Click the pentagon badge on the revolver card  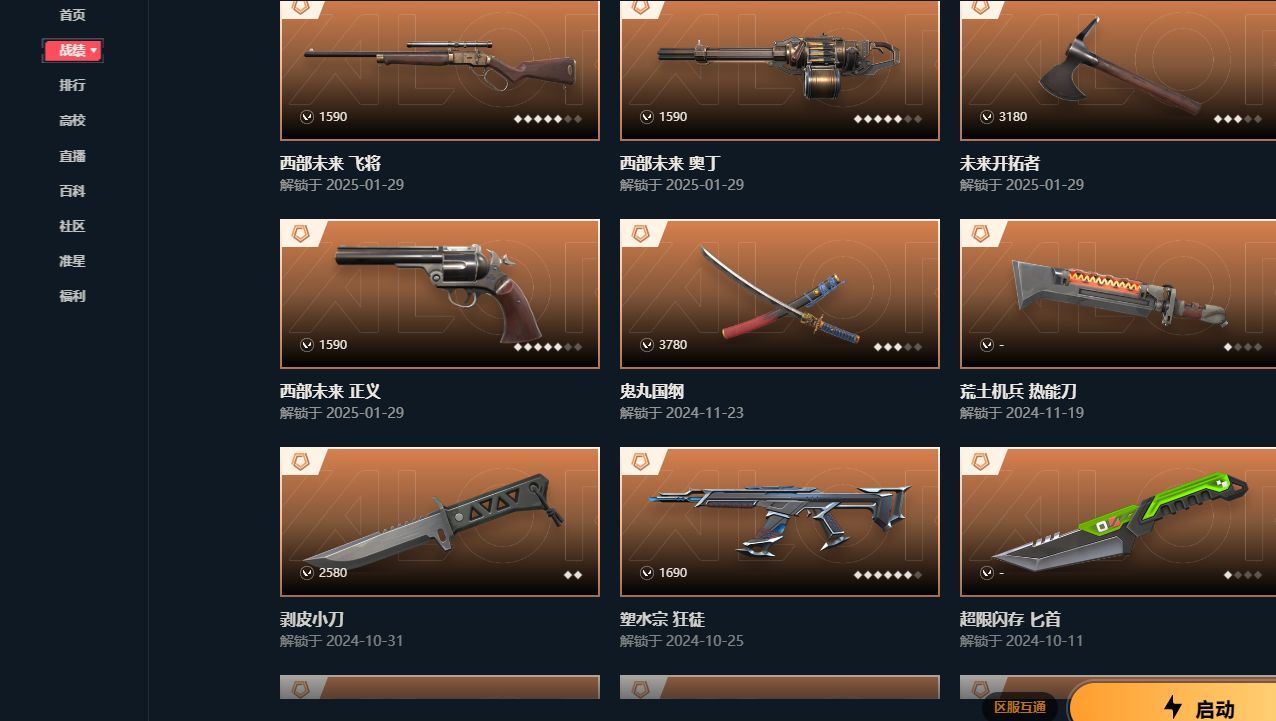click(x=300, y=233)
